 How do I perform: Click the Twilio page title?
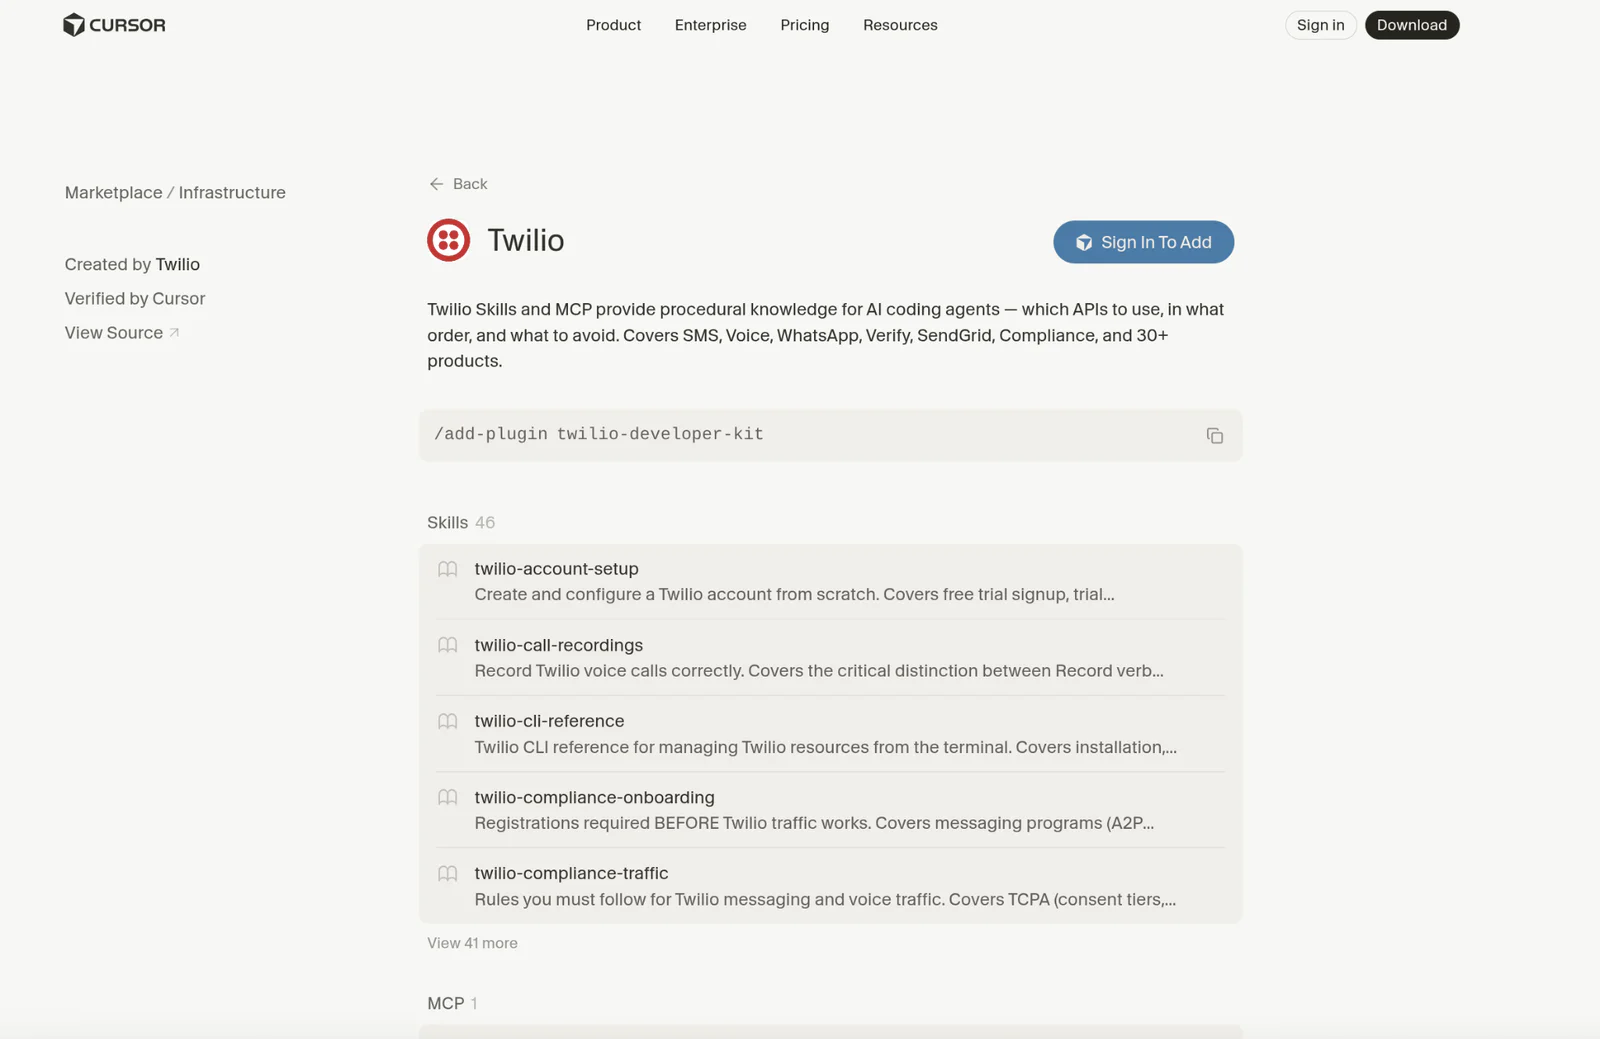click(526, 240)
